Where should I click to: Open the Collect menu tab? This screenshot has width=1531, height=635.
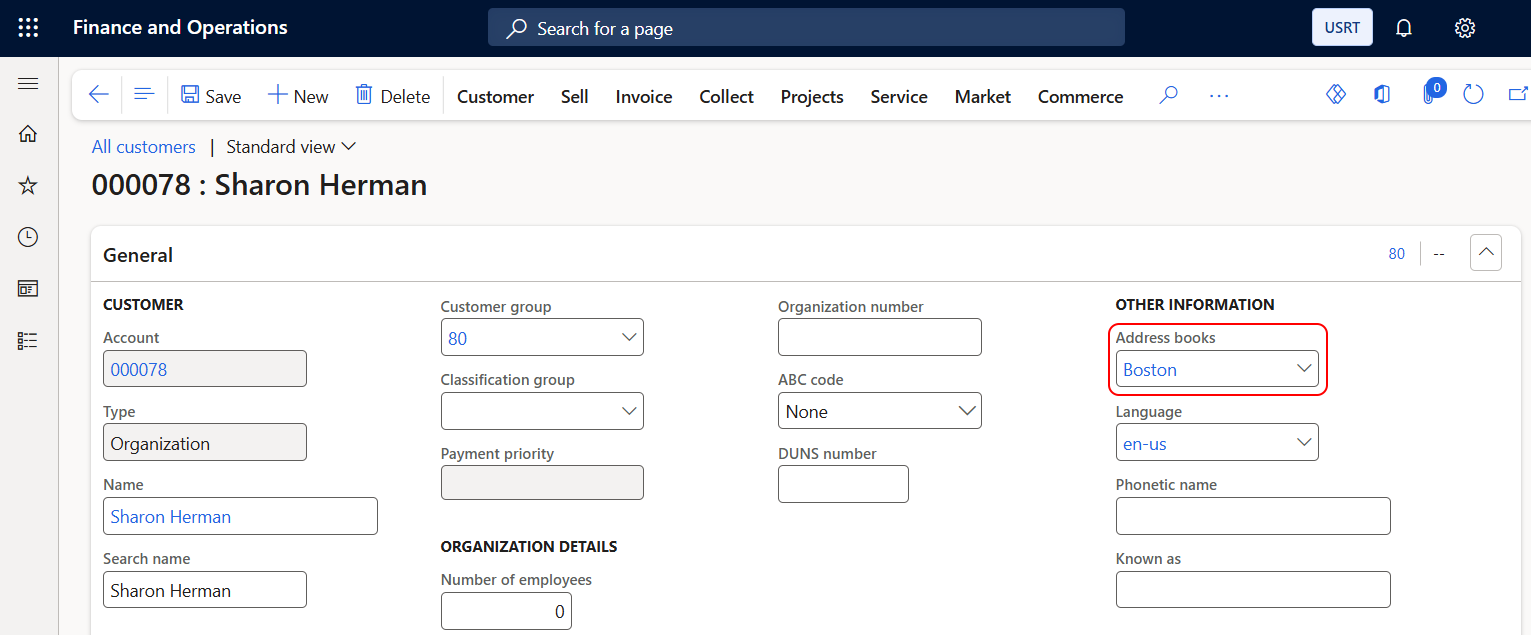click(726, 97)
